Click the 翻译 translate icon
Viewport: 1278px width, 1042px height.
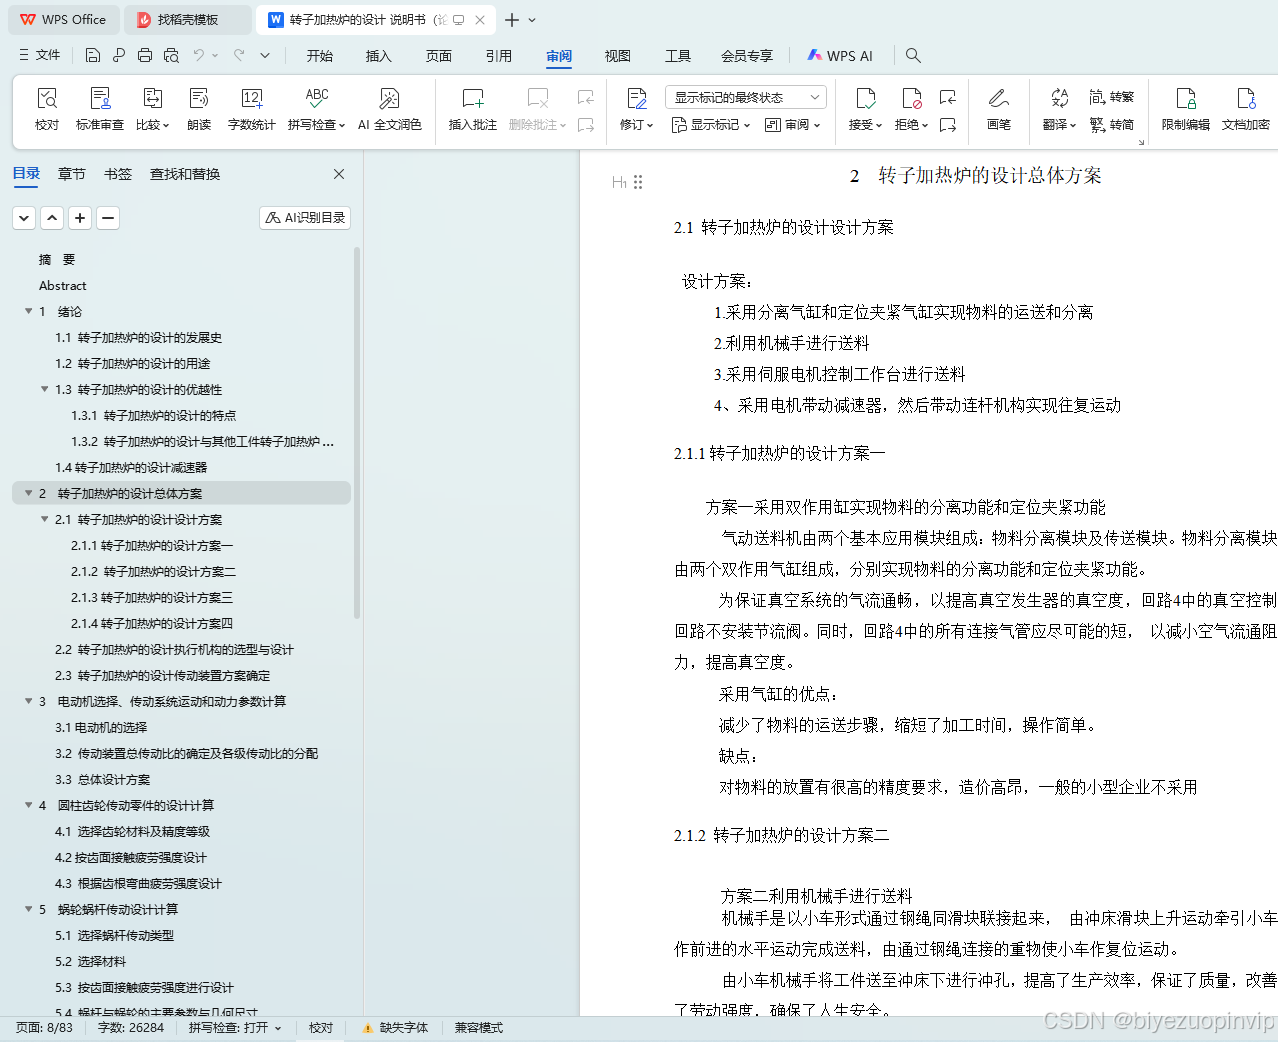point(1060,98)
